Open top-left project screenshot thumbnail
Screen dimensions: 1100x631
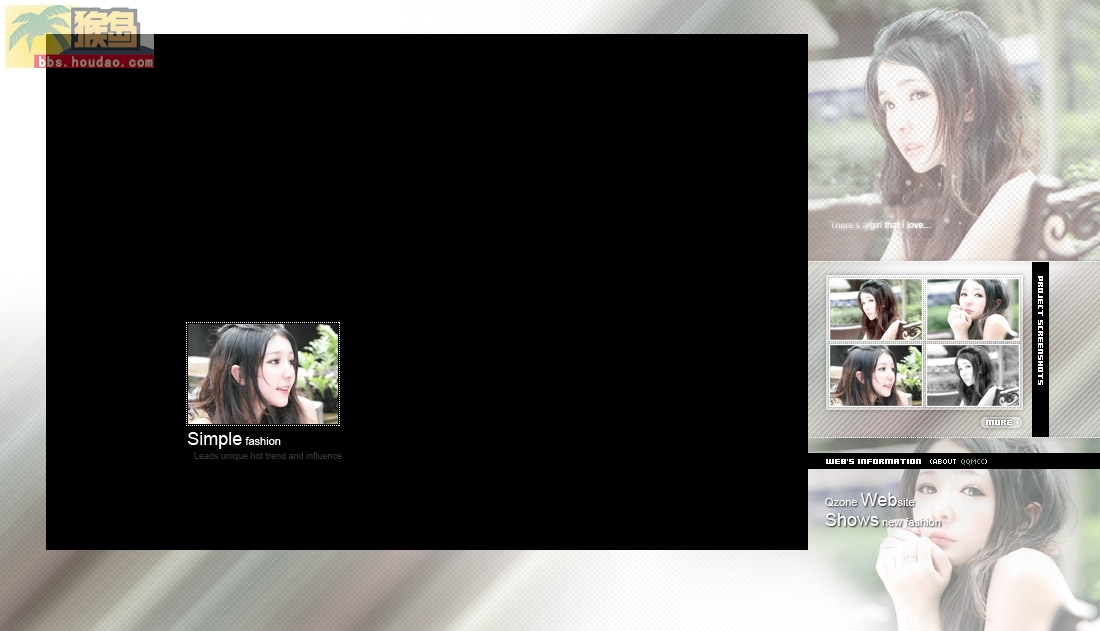pos(876,310)
